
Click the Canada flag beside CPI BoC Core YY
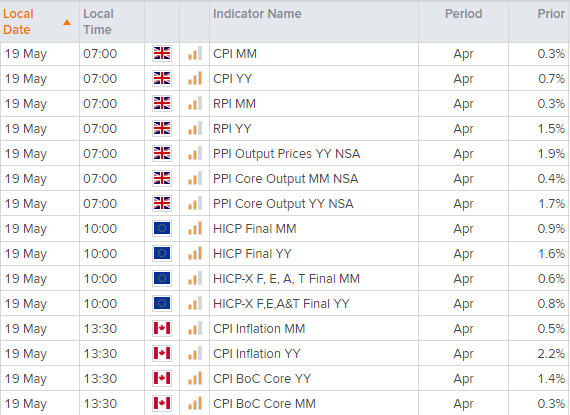pos(162,378)
